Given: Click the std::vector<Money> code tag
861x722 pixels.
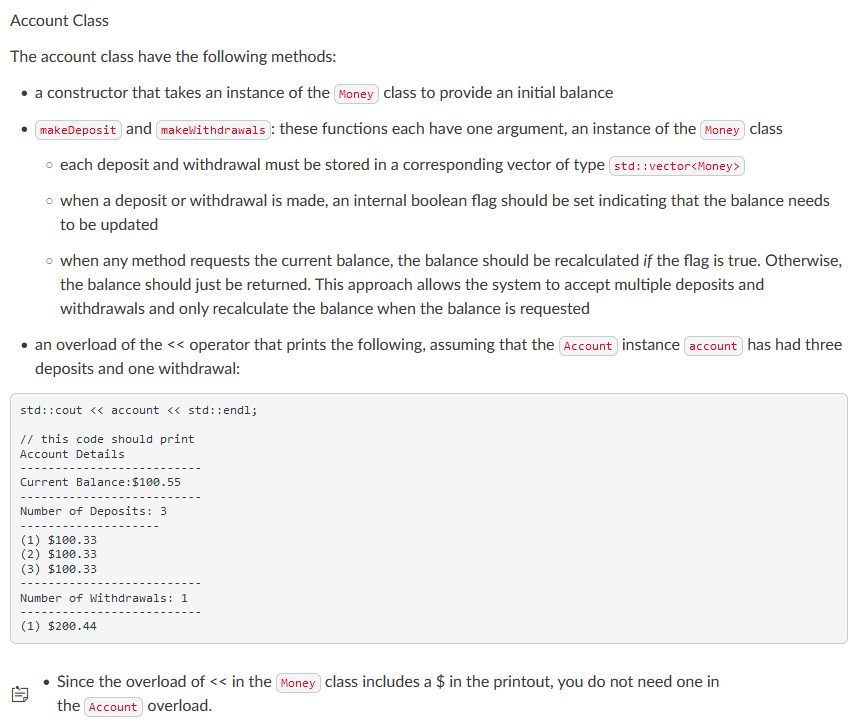Looking at the screenshot, I should click(x=676, y=165).
